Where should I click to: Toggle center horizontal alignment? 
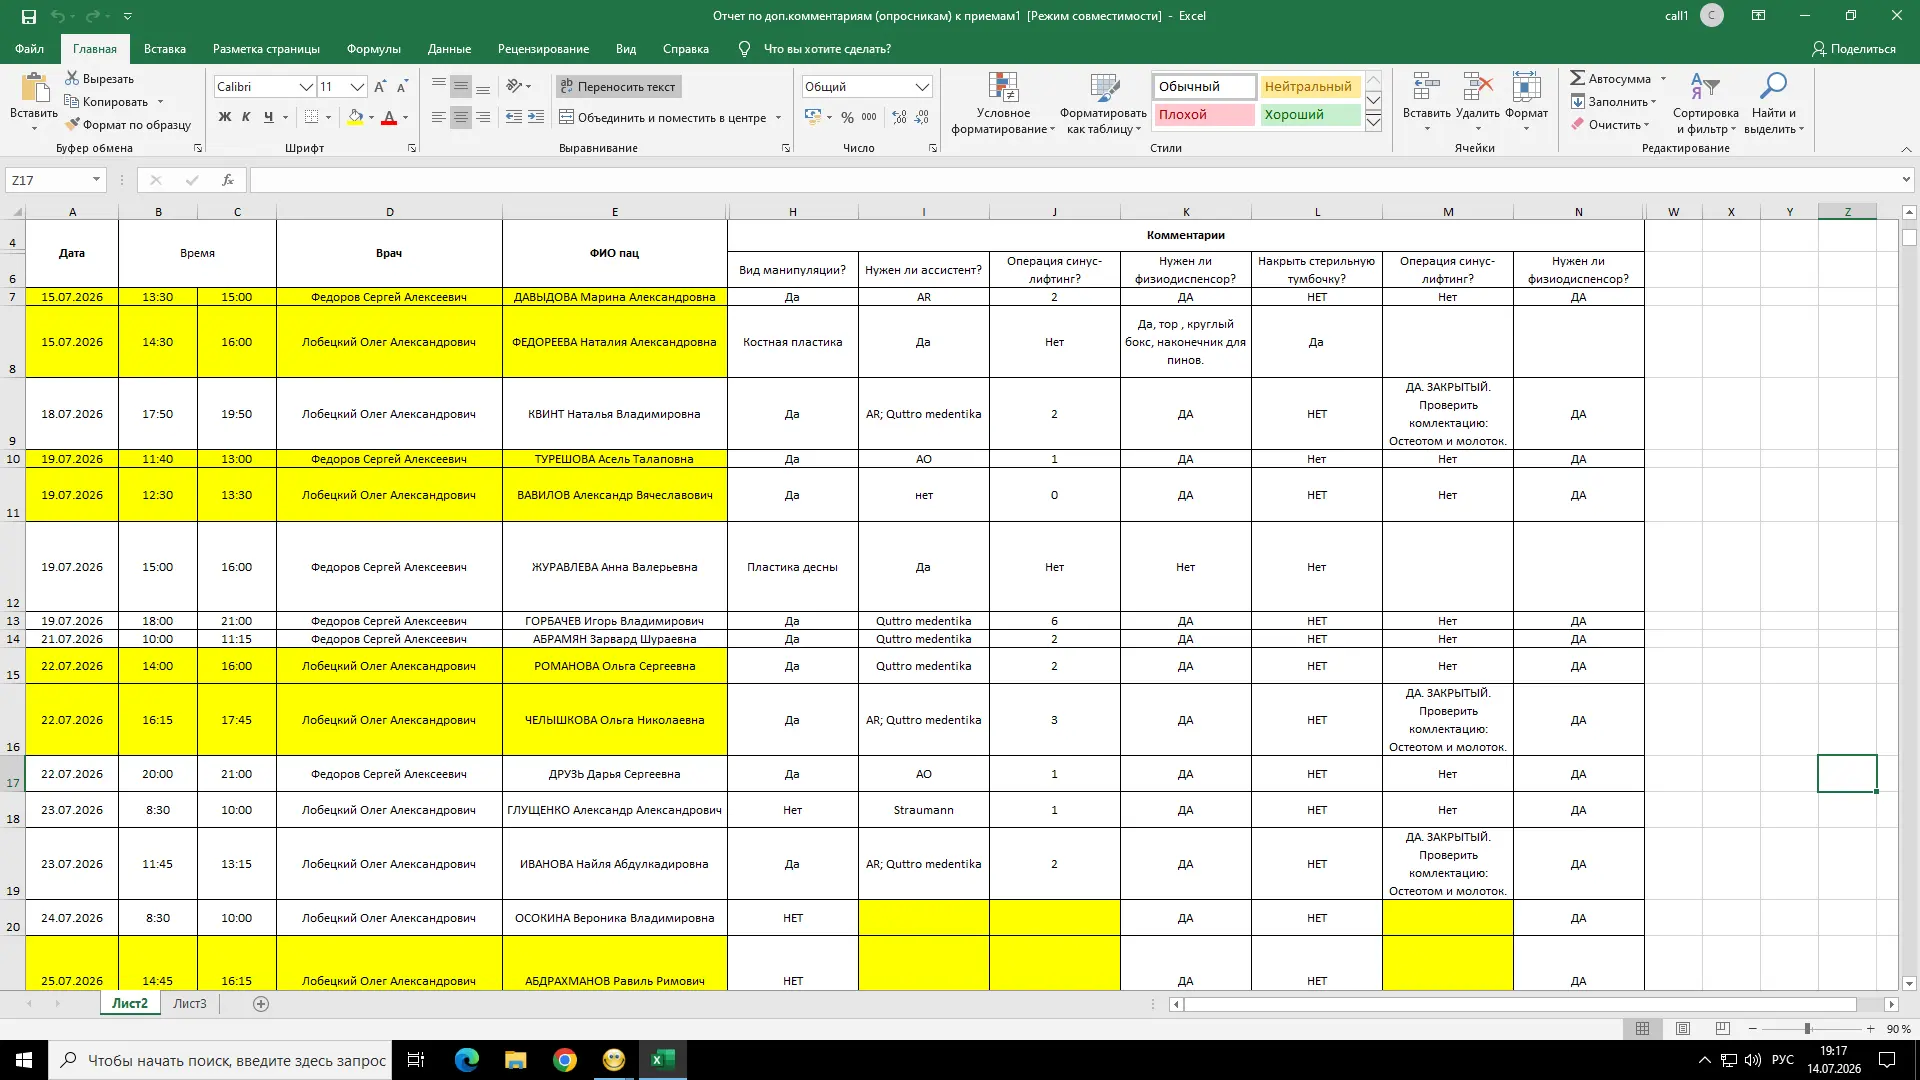click(460, 117)
